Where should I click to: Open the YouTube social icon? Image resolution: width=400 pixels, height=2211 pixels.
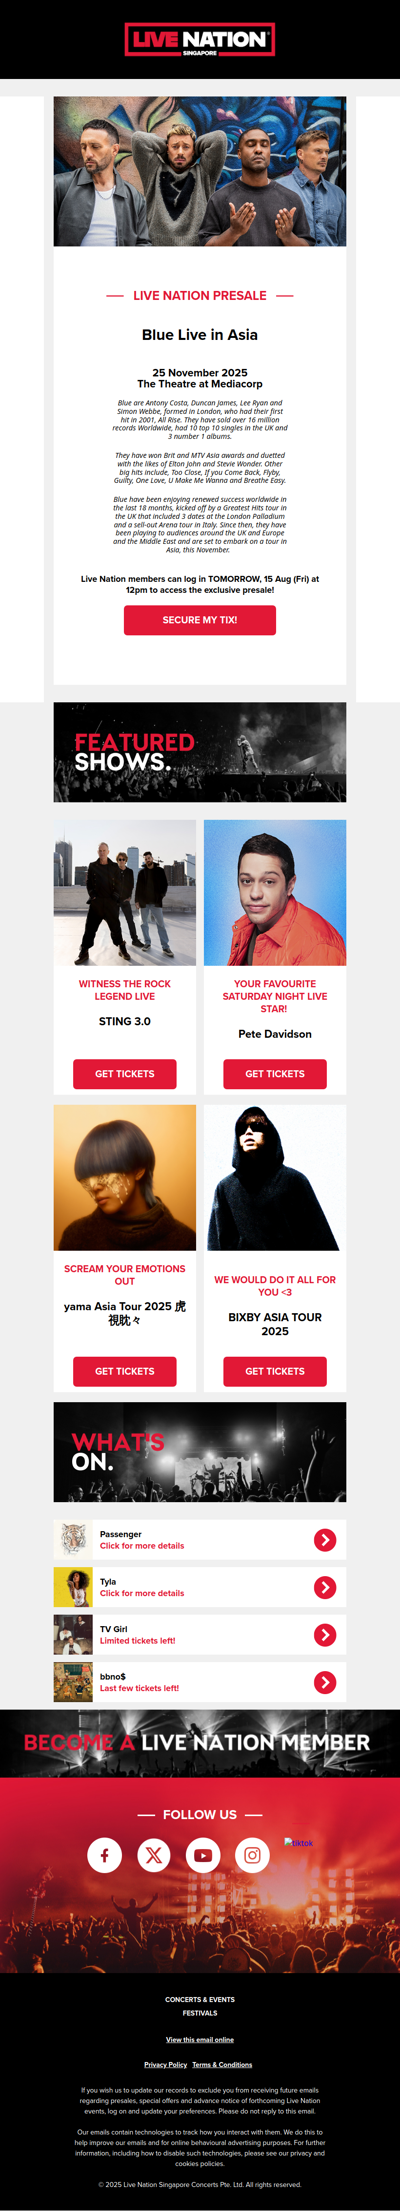click(203, 1855)
